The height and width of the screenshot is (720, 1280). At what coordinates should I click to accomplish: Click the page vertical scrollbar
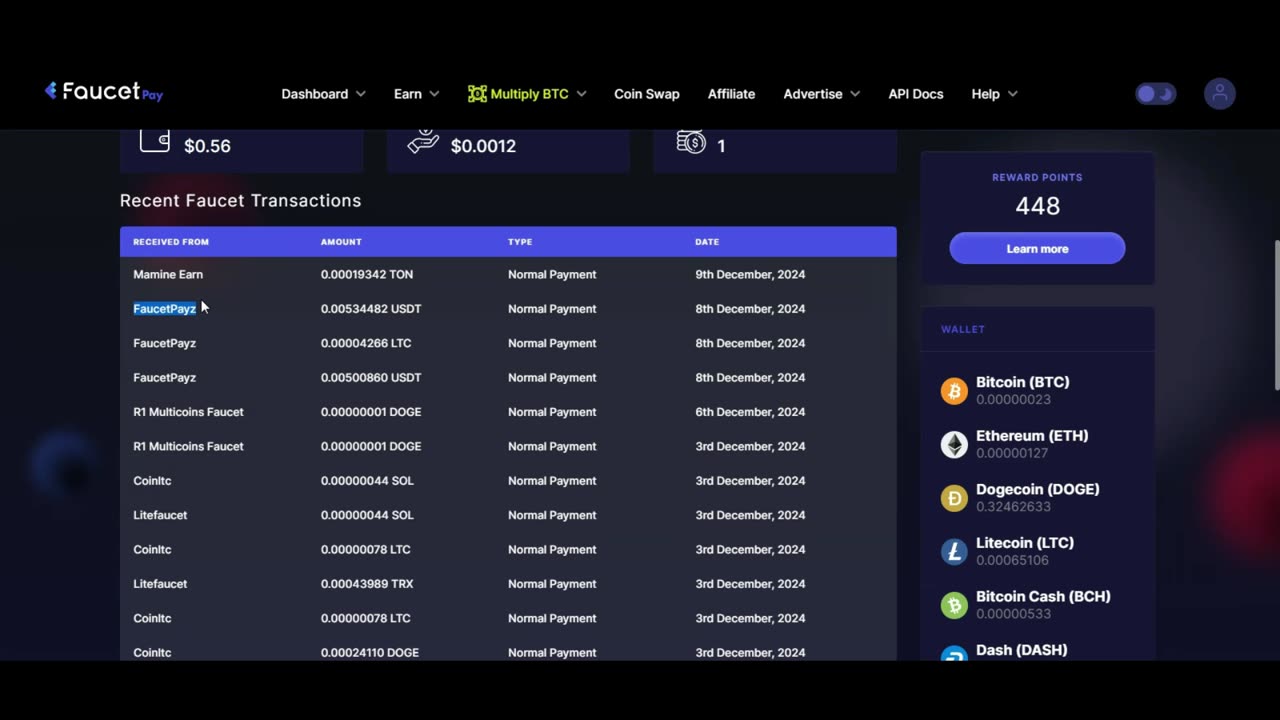pyautogui.click(x=1276, y=315)
